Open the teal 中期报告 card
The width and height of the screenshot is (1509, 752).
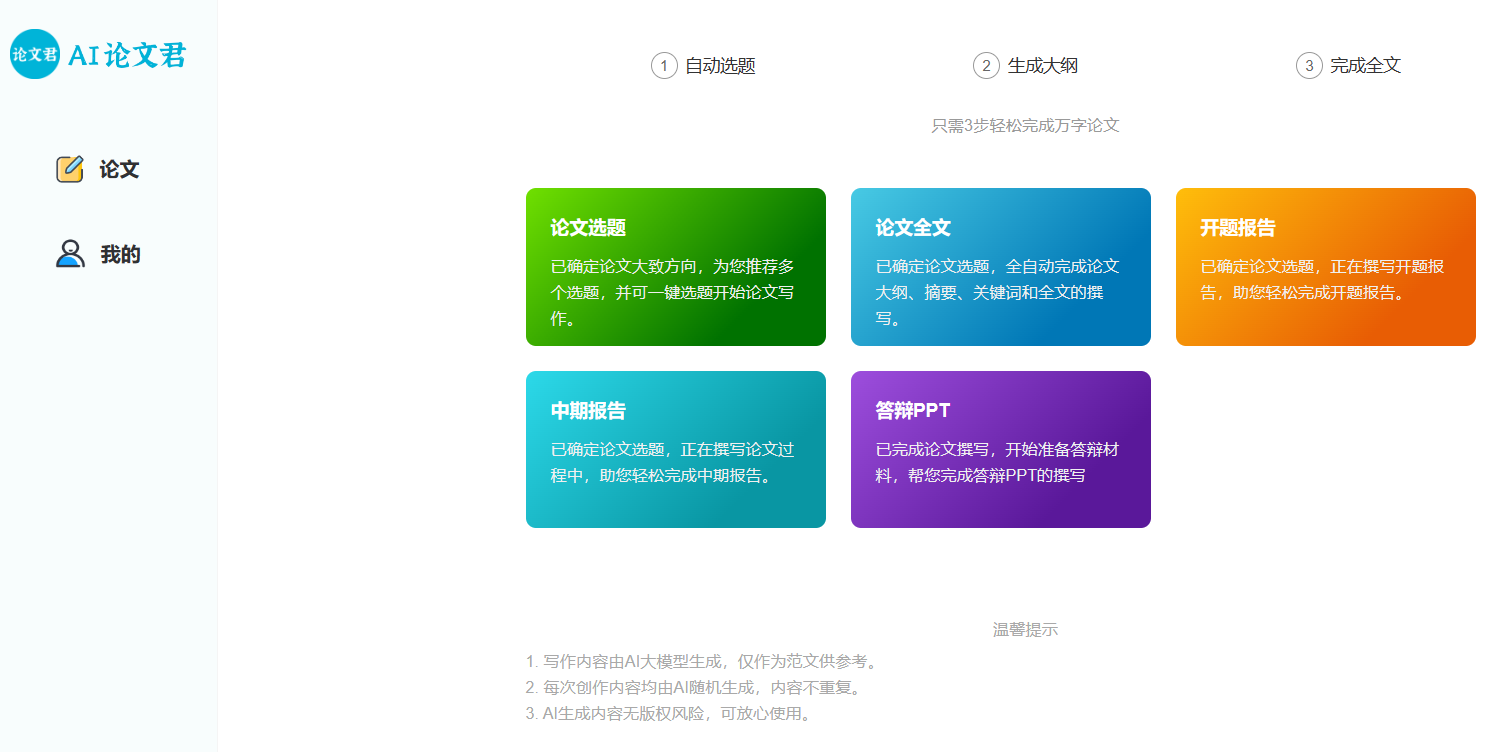[676, 449]
